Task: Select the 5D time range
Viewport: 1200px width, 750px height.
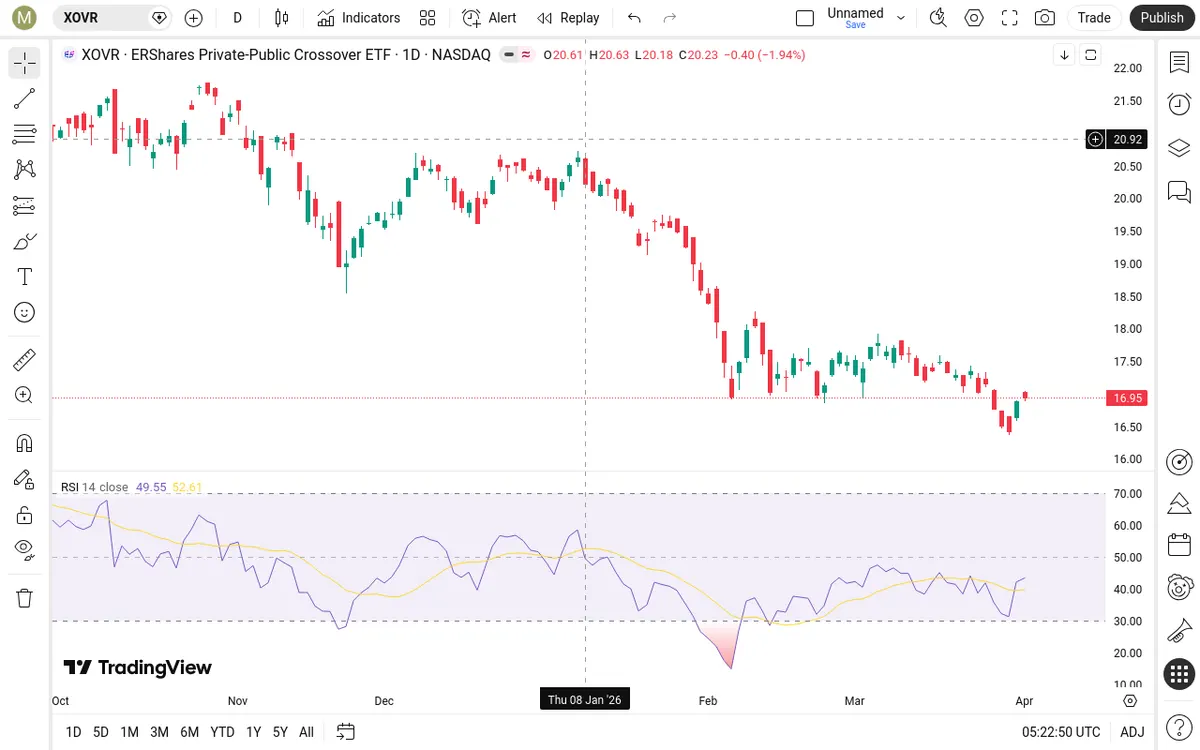Action: pyautogui.click(x=101, y=732)
